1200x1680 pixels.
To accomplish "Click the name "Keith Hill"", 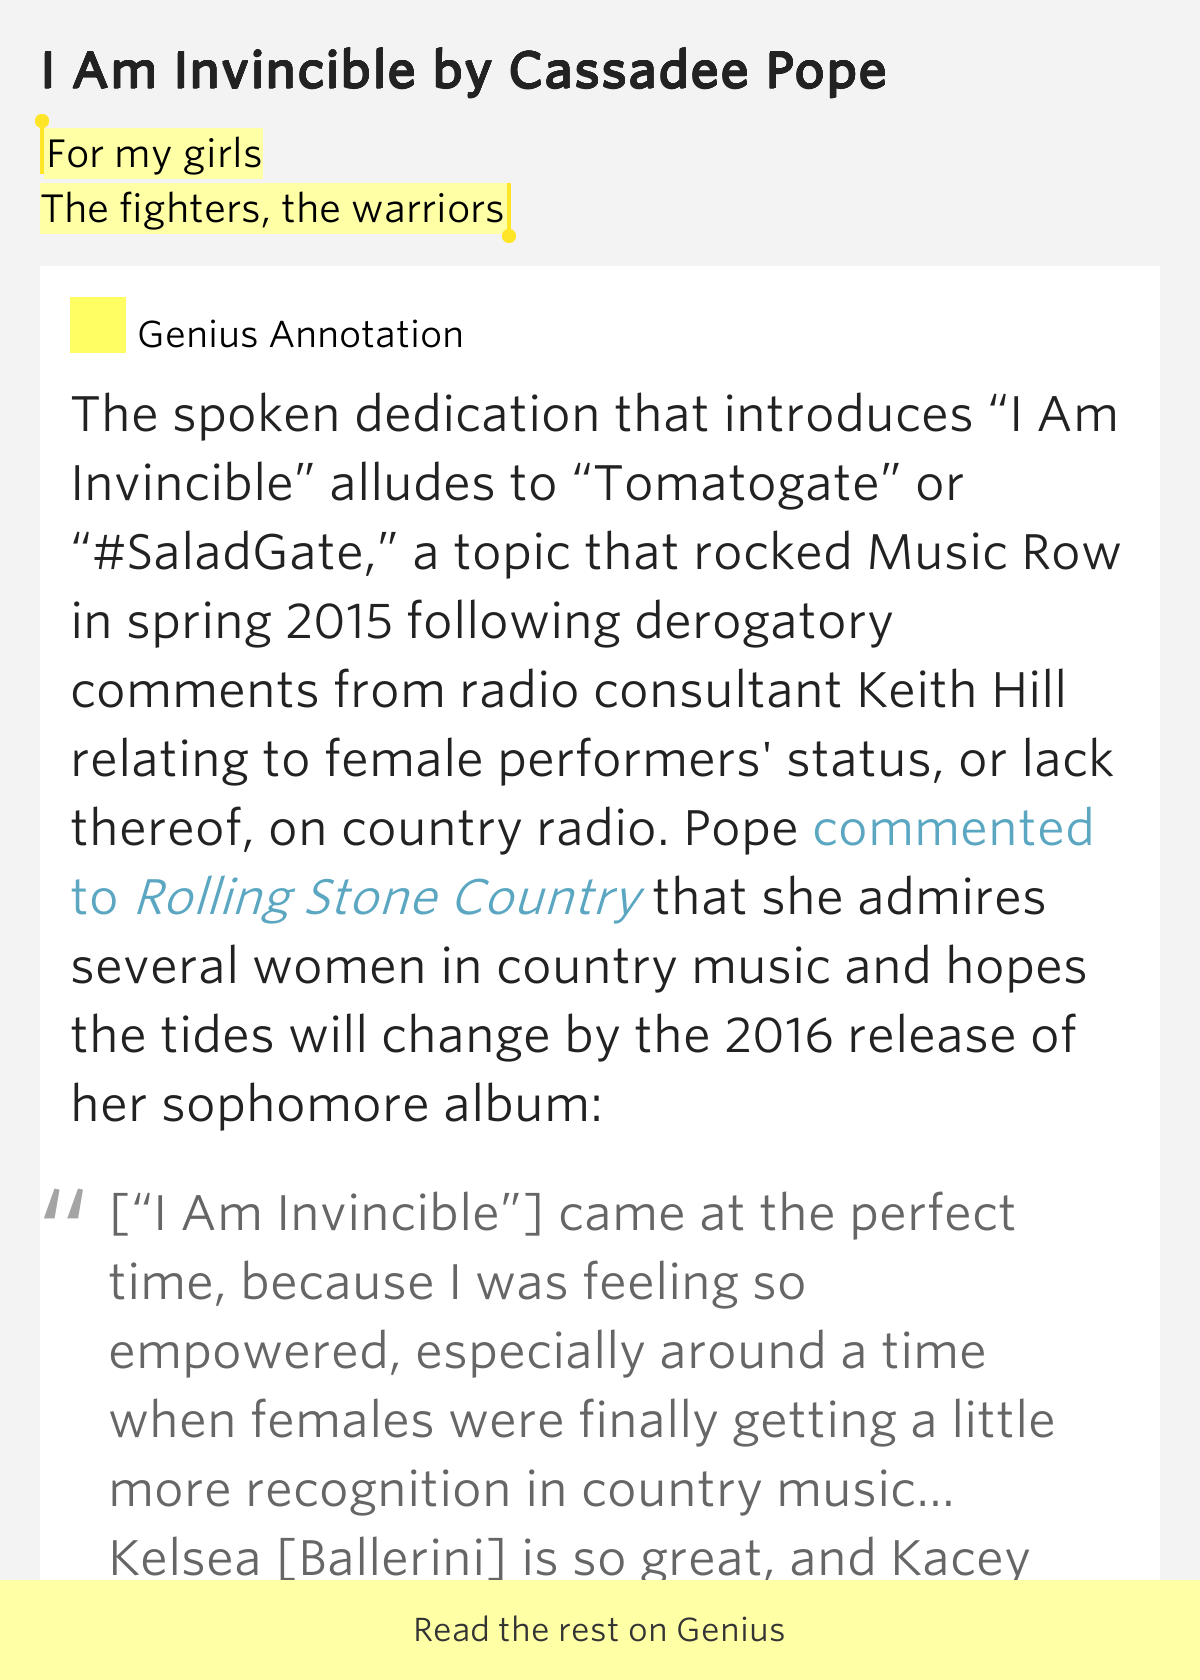I will point(961,691).
